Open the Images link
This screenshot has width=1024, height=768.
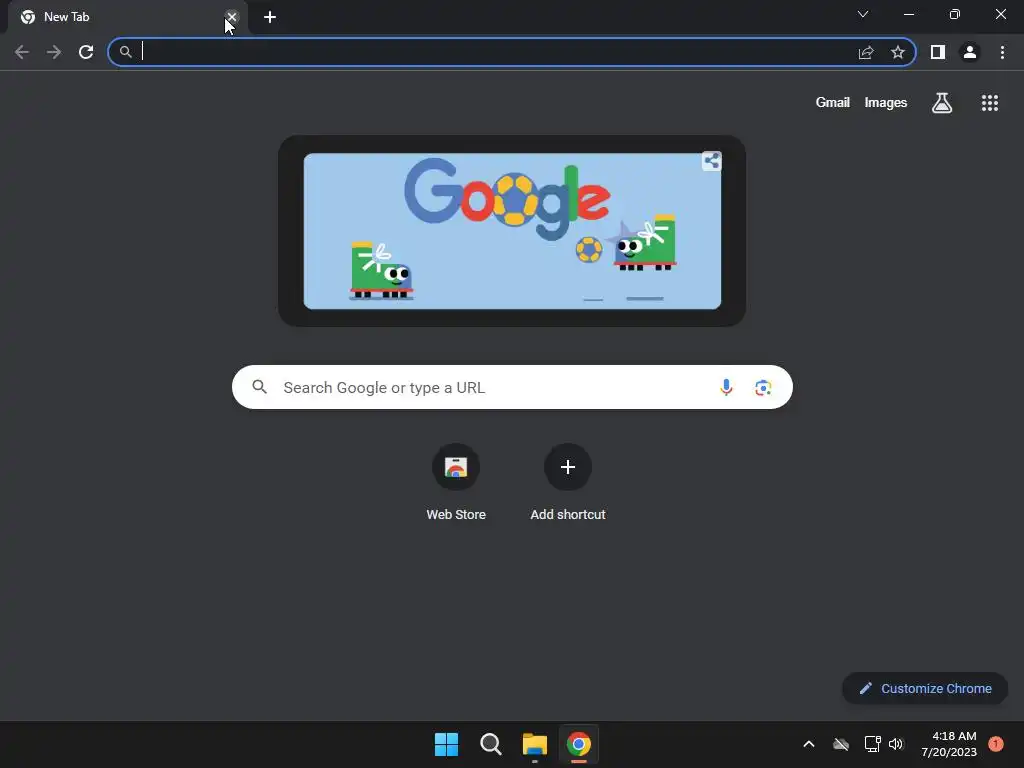click(886, 103)
